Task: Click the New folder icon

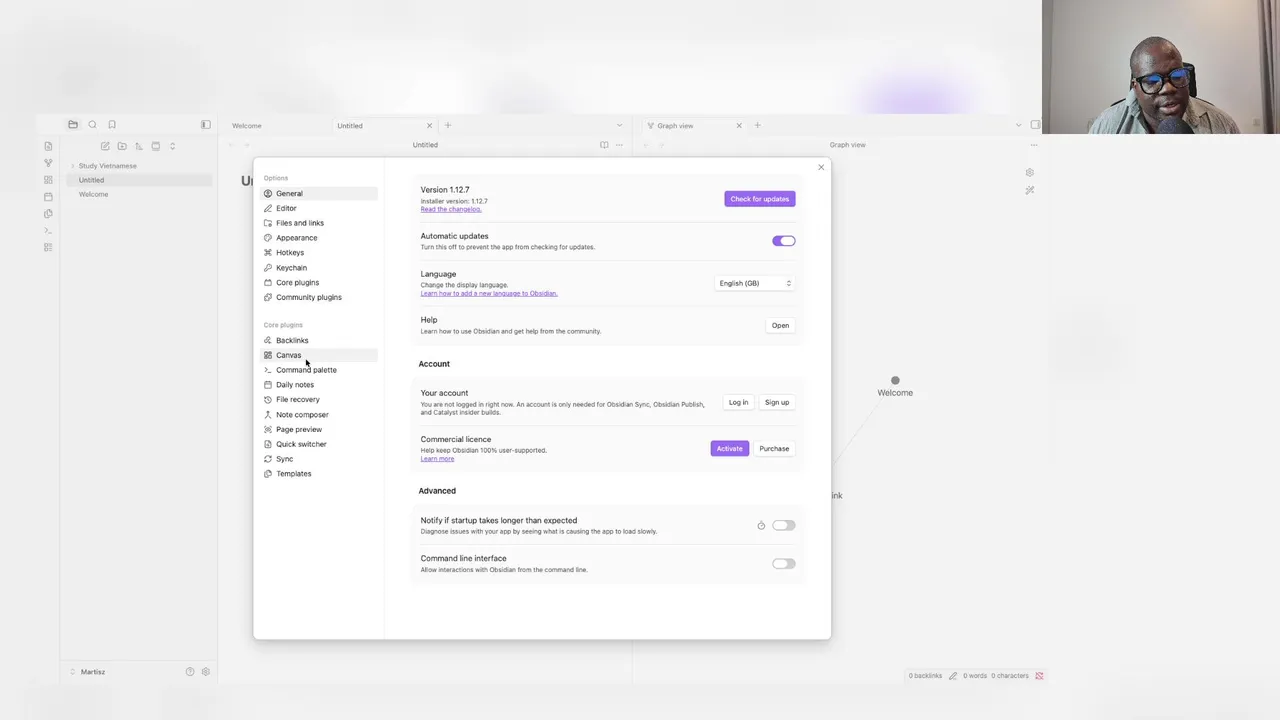Action: point(122,146)
